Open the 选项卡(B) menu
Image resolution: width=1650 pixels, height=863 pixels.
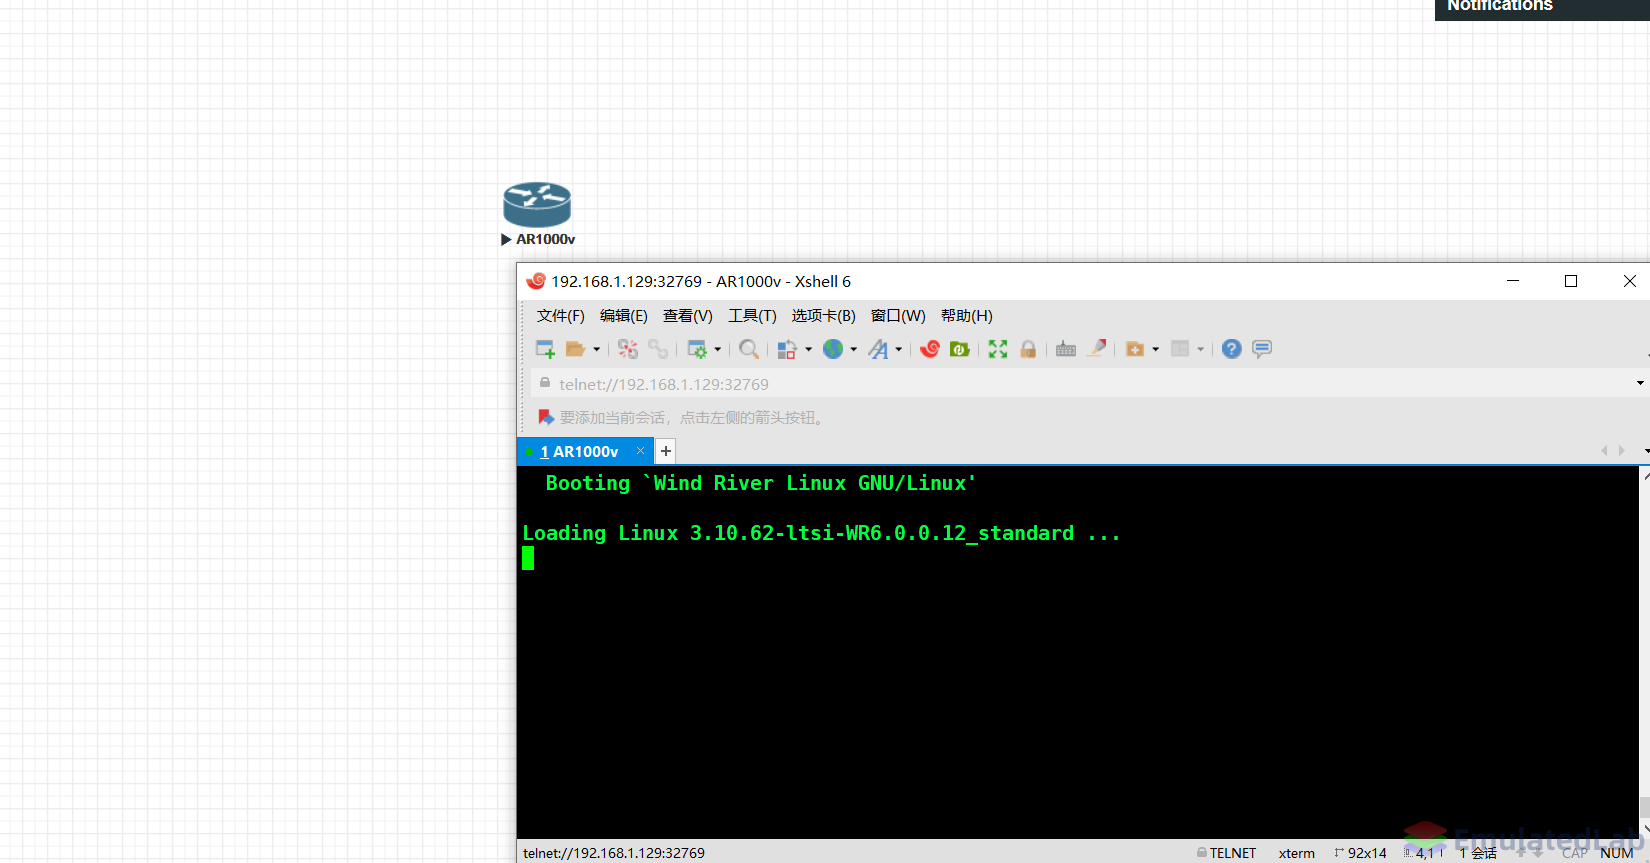824,316
